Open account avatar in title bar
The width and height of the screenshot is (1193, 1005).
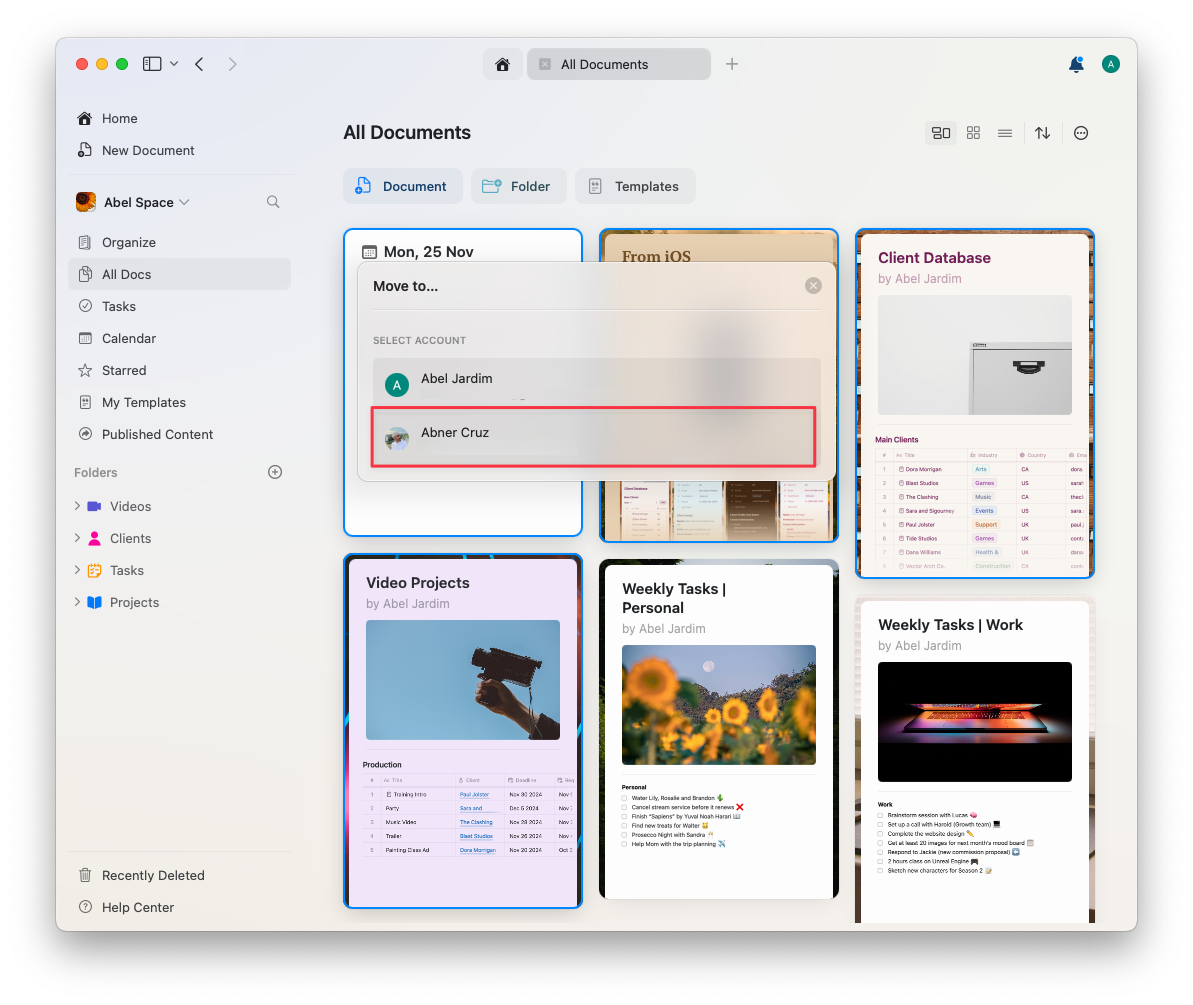(1111, 64)
